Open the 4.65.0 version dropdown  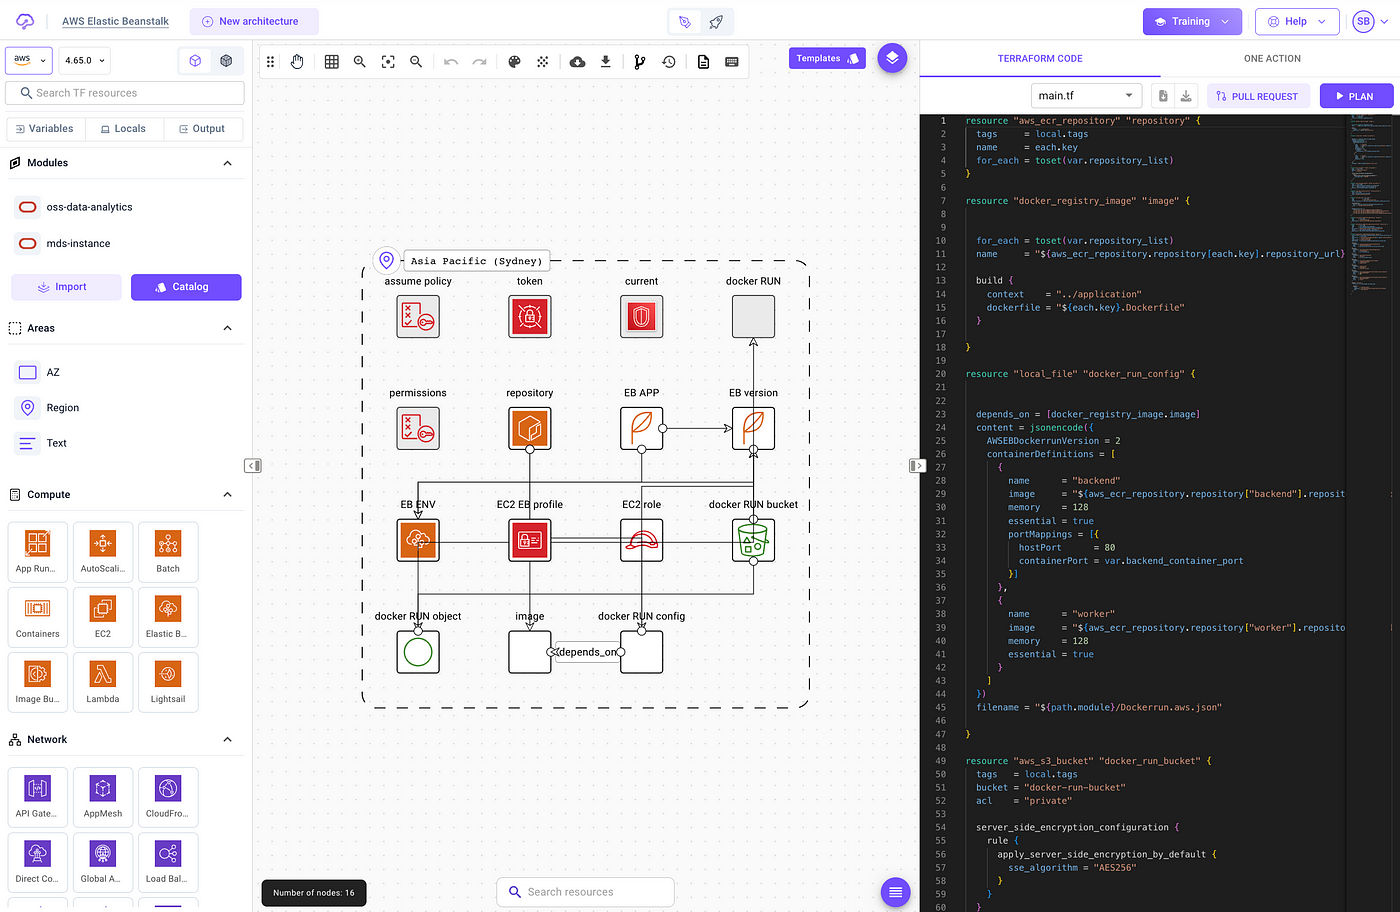(84, 60)
